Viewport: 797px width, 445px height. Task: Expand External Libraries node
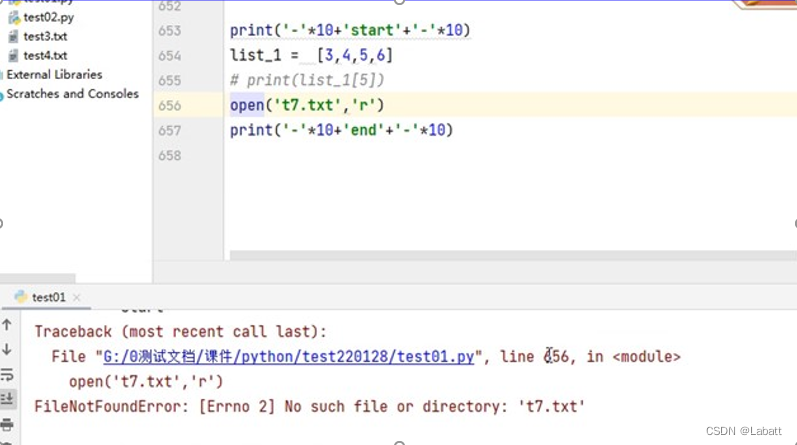pos(54,75)
